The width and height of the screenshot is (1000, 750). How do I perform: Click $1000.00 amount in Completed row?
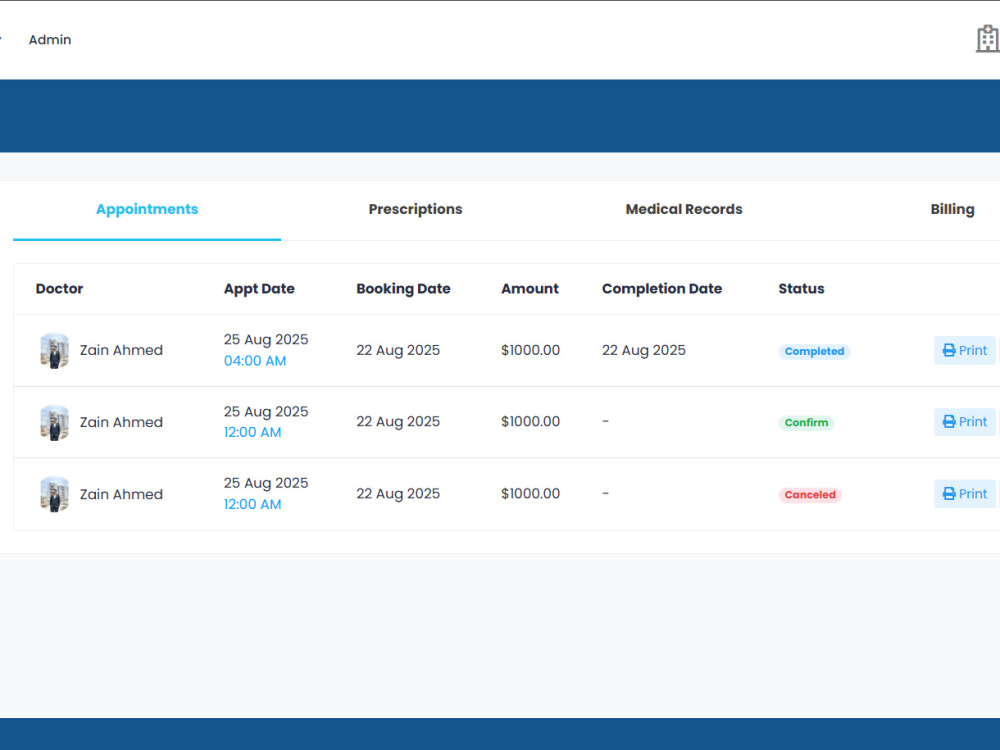point(531,350)
